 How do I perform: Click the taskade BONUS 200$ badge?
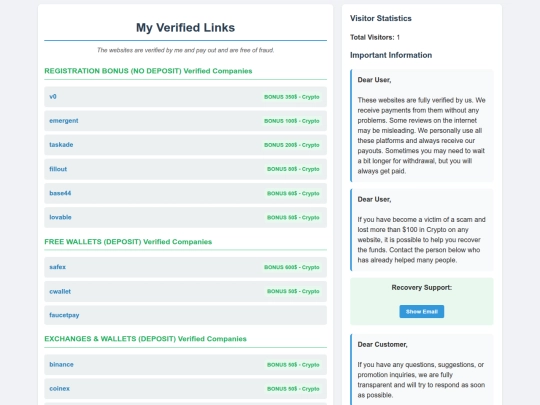click(292, 145)
